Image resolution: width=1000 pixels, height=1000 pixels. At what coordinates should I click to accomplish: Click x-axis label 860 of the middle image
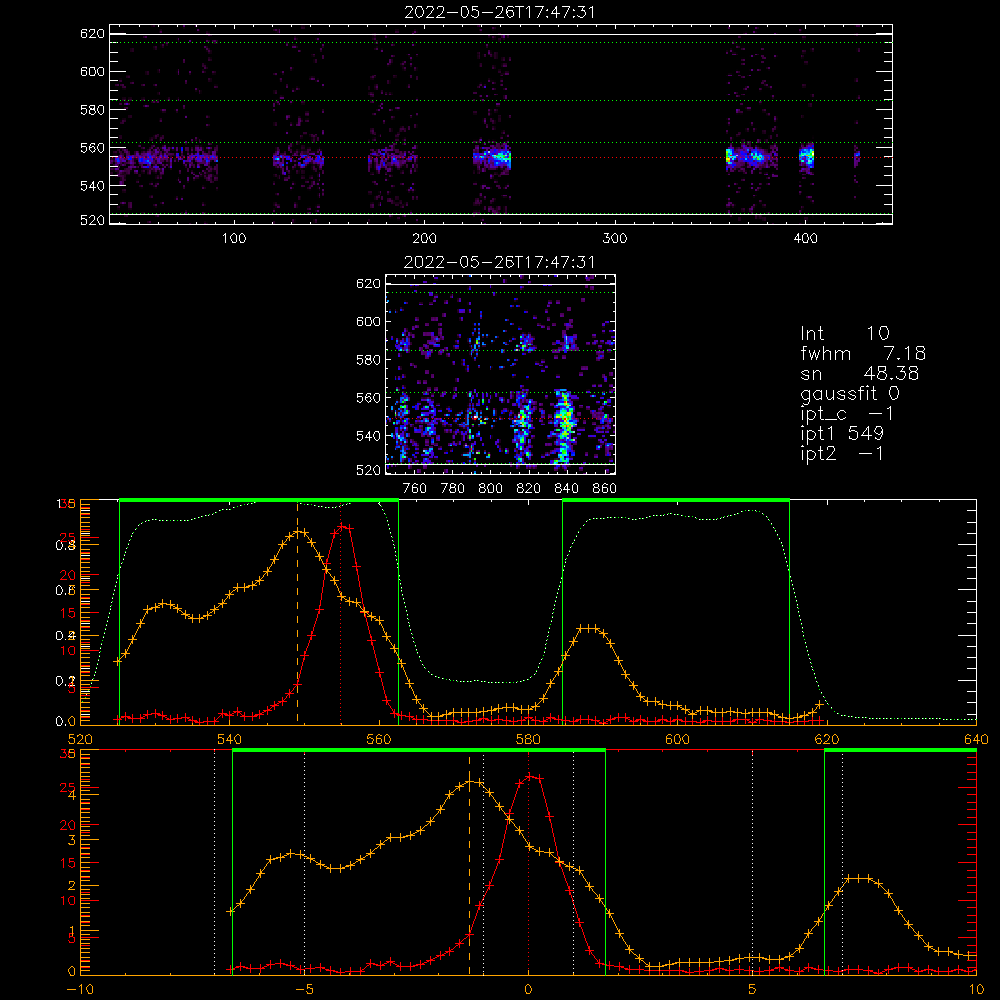coord(605,489)
